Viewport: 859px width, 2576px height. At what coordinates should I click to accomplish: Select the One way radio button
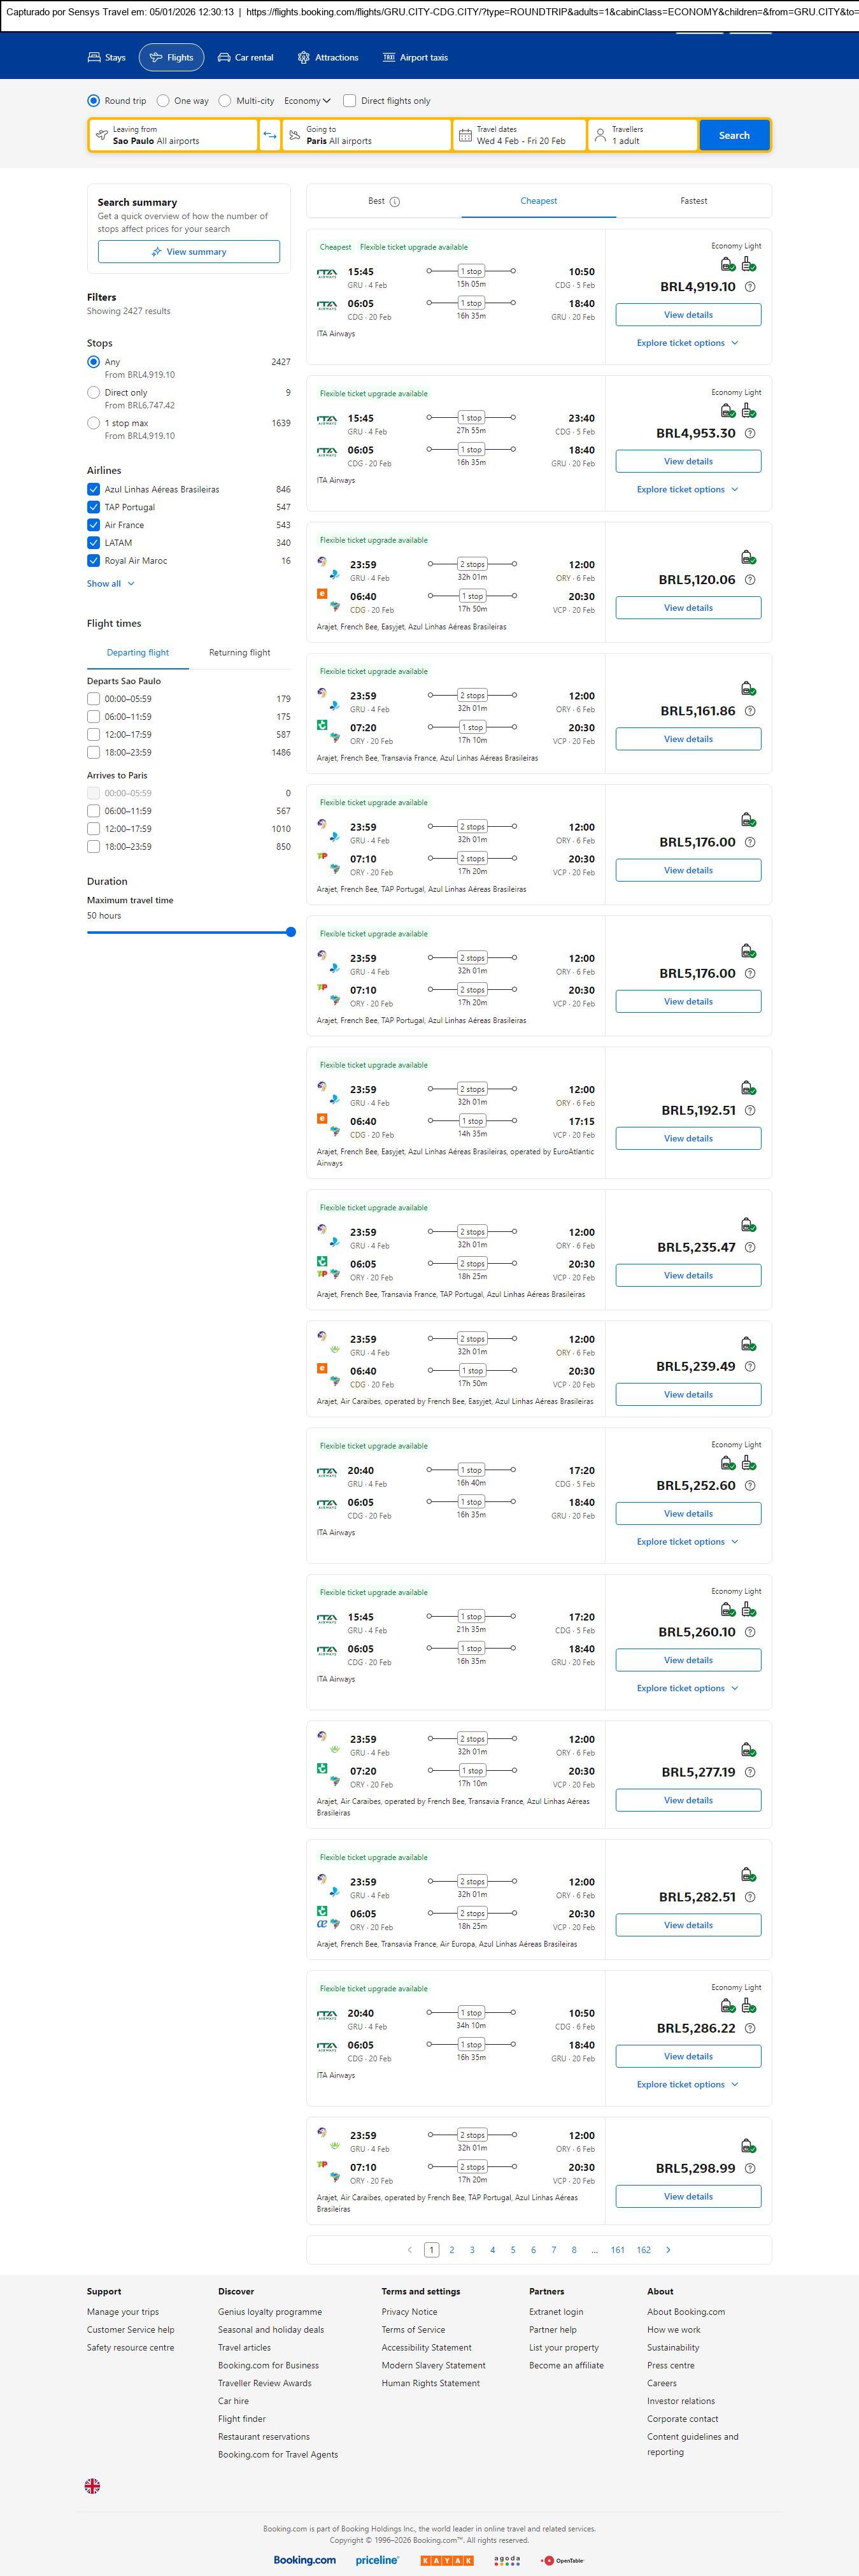(163, 101)
